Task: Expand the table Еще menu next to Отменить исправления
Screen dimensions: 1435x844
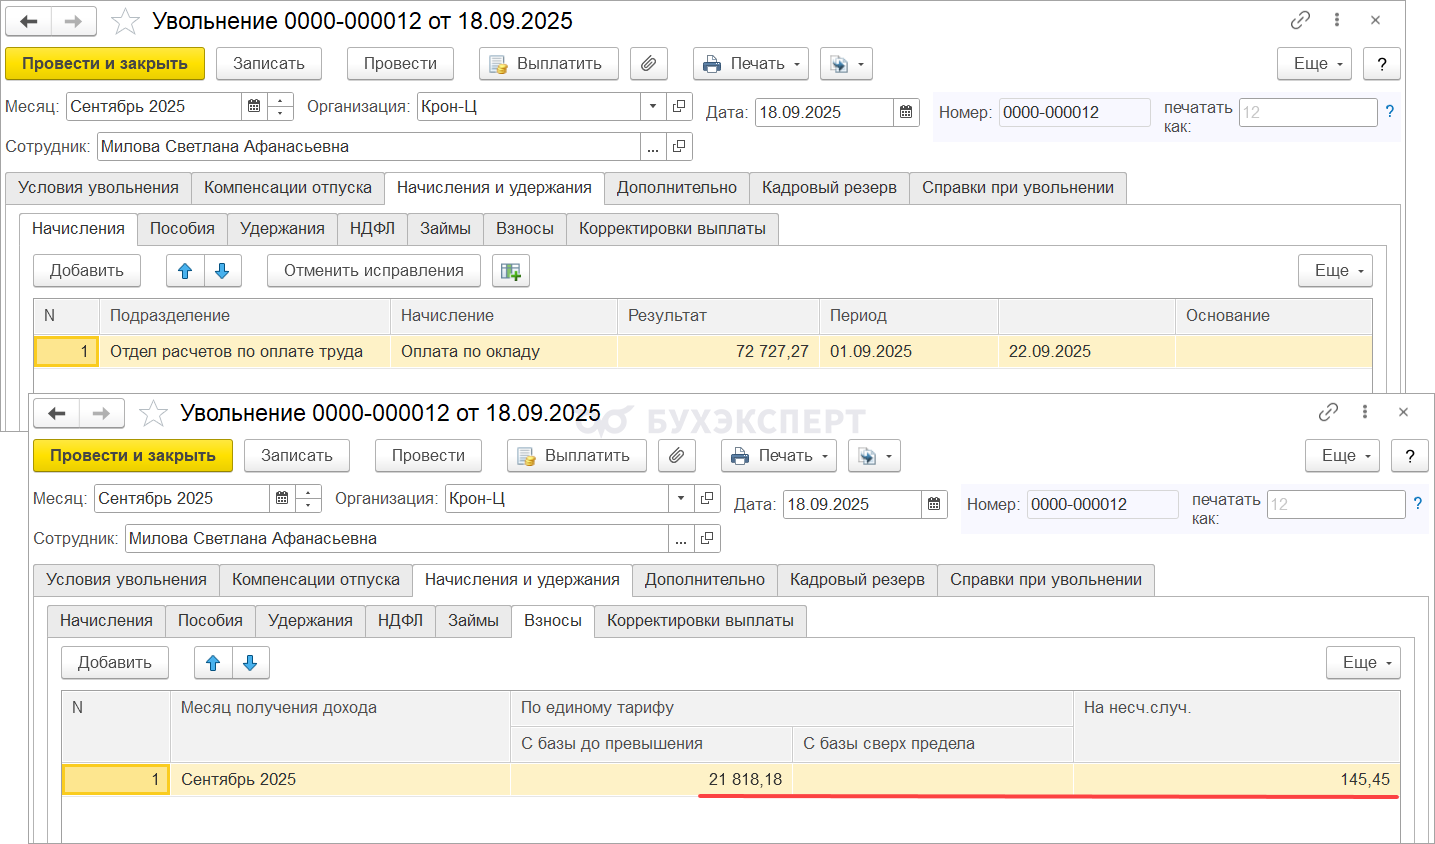Action: 1335,271
